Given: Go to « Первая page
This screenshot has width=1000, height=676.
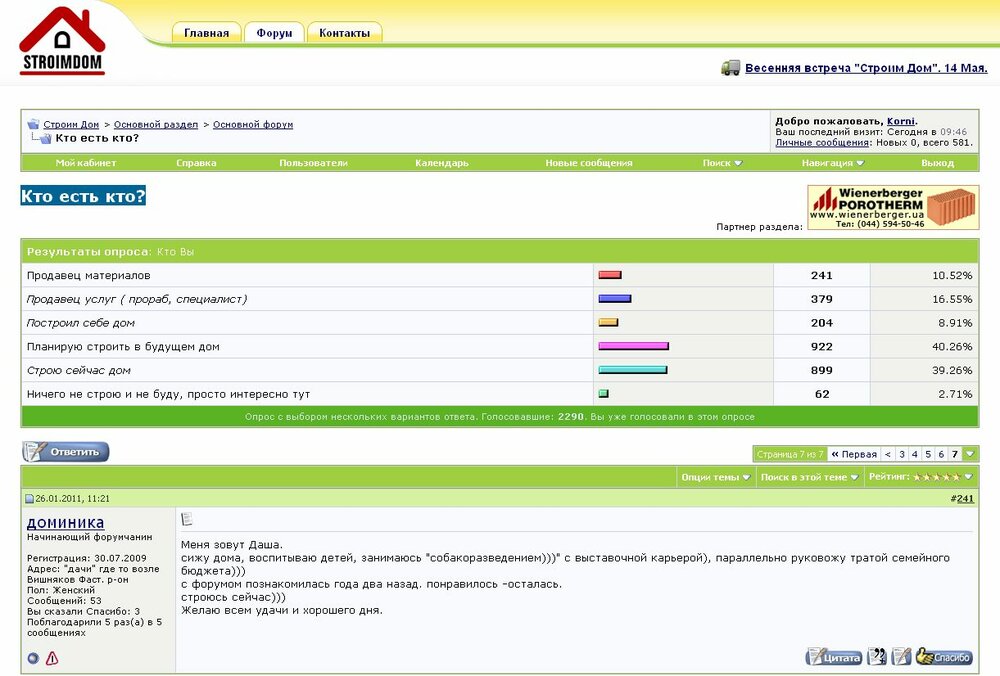Looking at the screenshot, I should pos(854,454).
